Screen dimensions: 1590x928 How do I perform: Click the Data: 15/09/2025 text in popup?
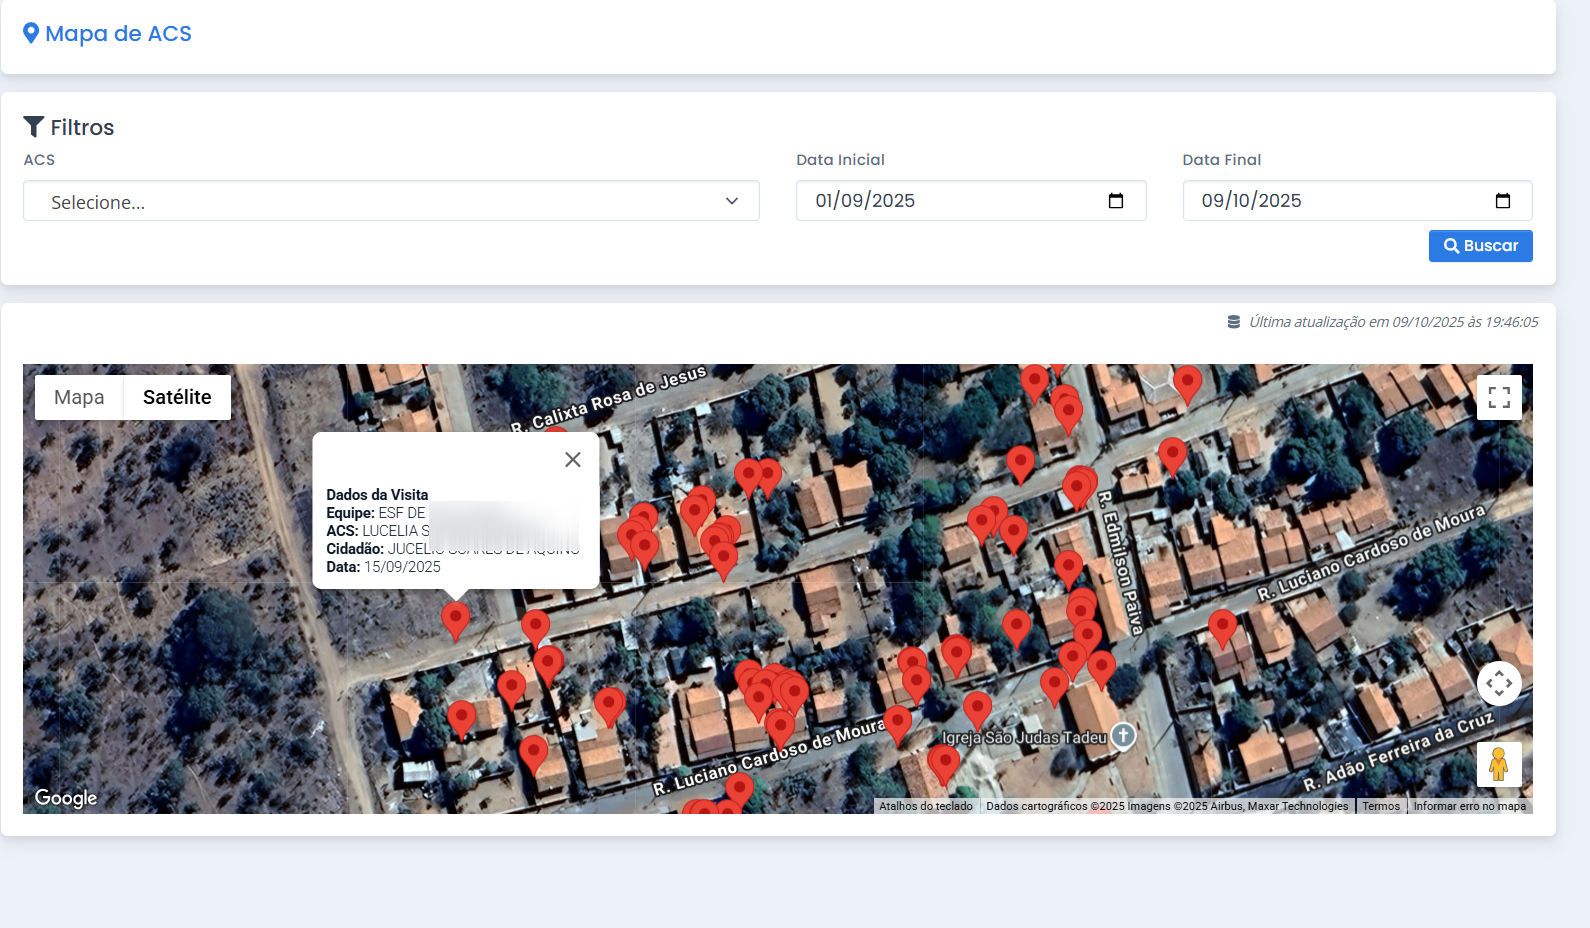pos(383,567)
